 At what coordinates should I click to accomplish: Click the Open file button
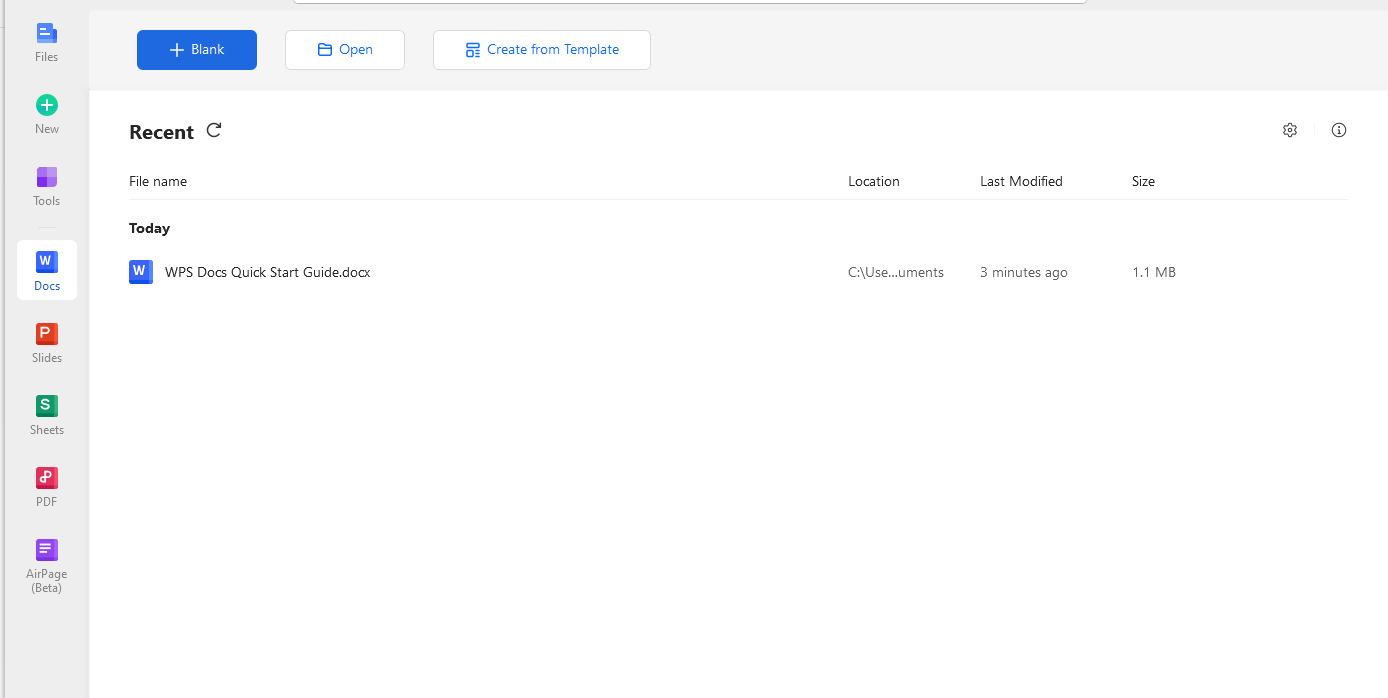[345, 50]
